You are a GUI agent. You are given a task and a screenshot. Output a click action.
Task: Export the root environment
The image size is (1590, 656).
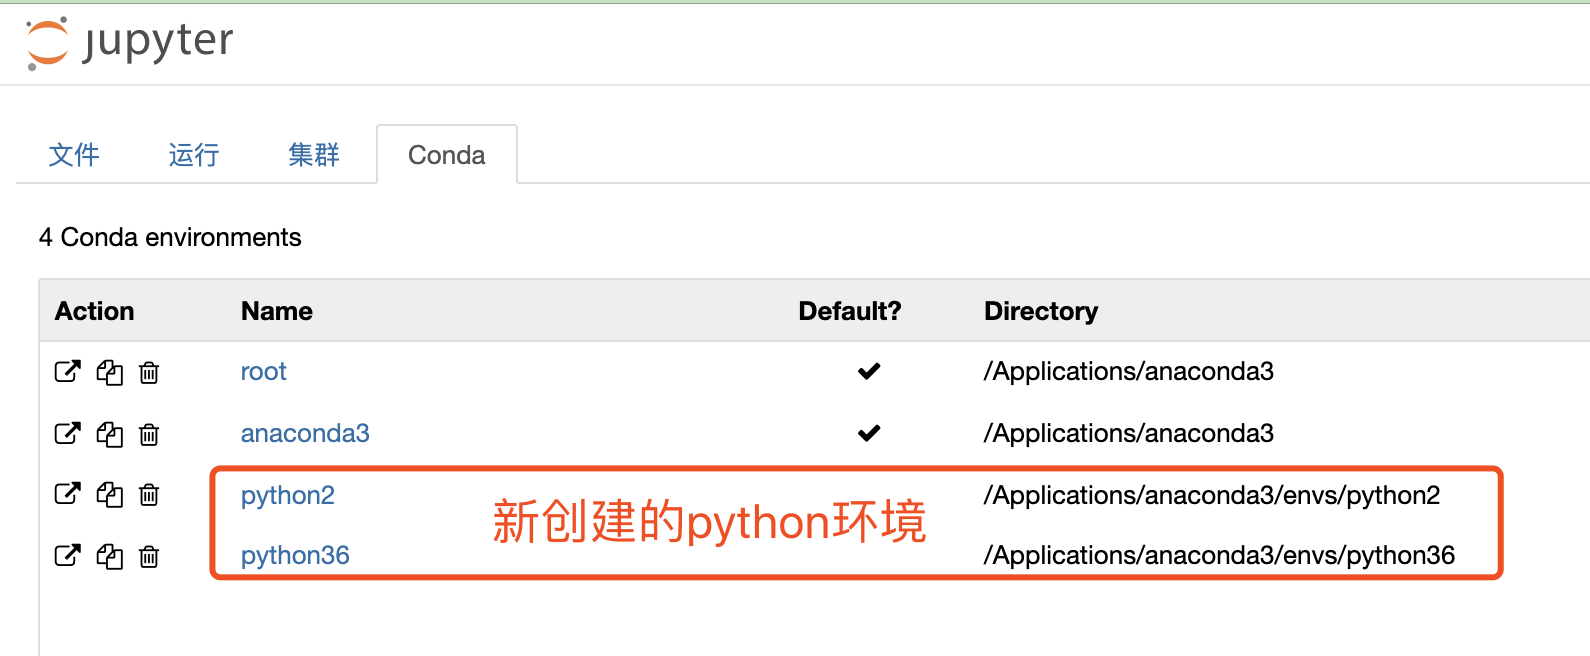67,372
